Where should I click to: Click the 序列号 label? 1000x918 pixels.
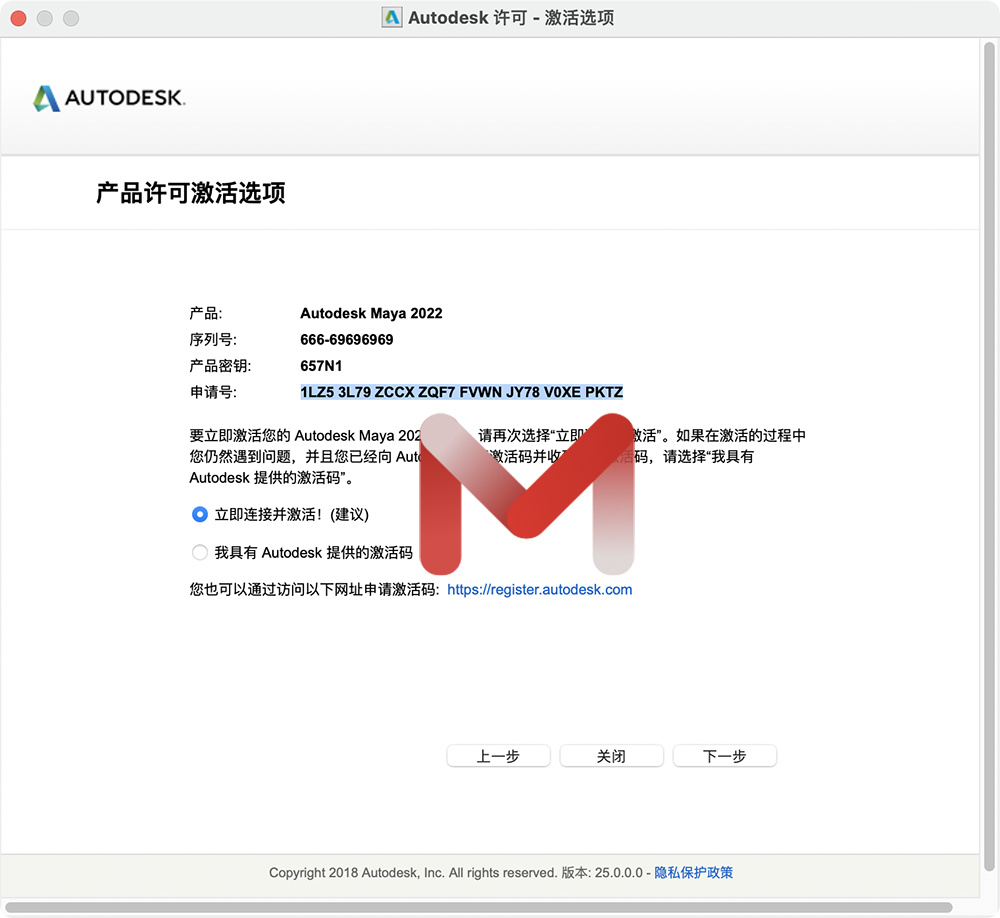pos(213,339)
